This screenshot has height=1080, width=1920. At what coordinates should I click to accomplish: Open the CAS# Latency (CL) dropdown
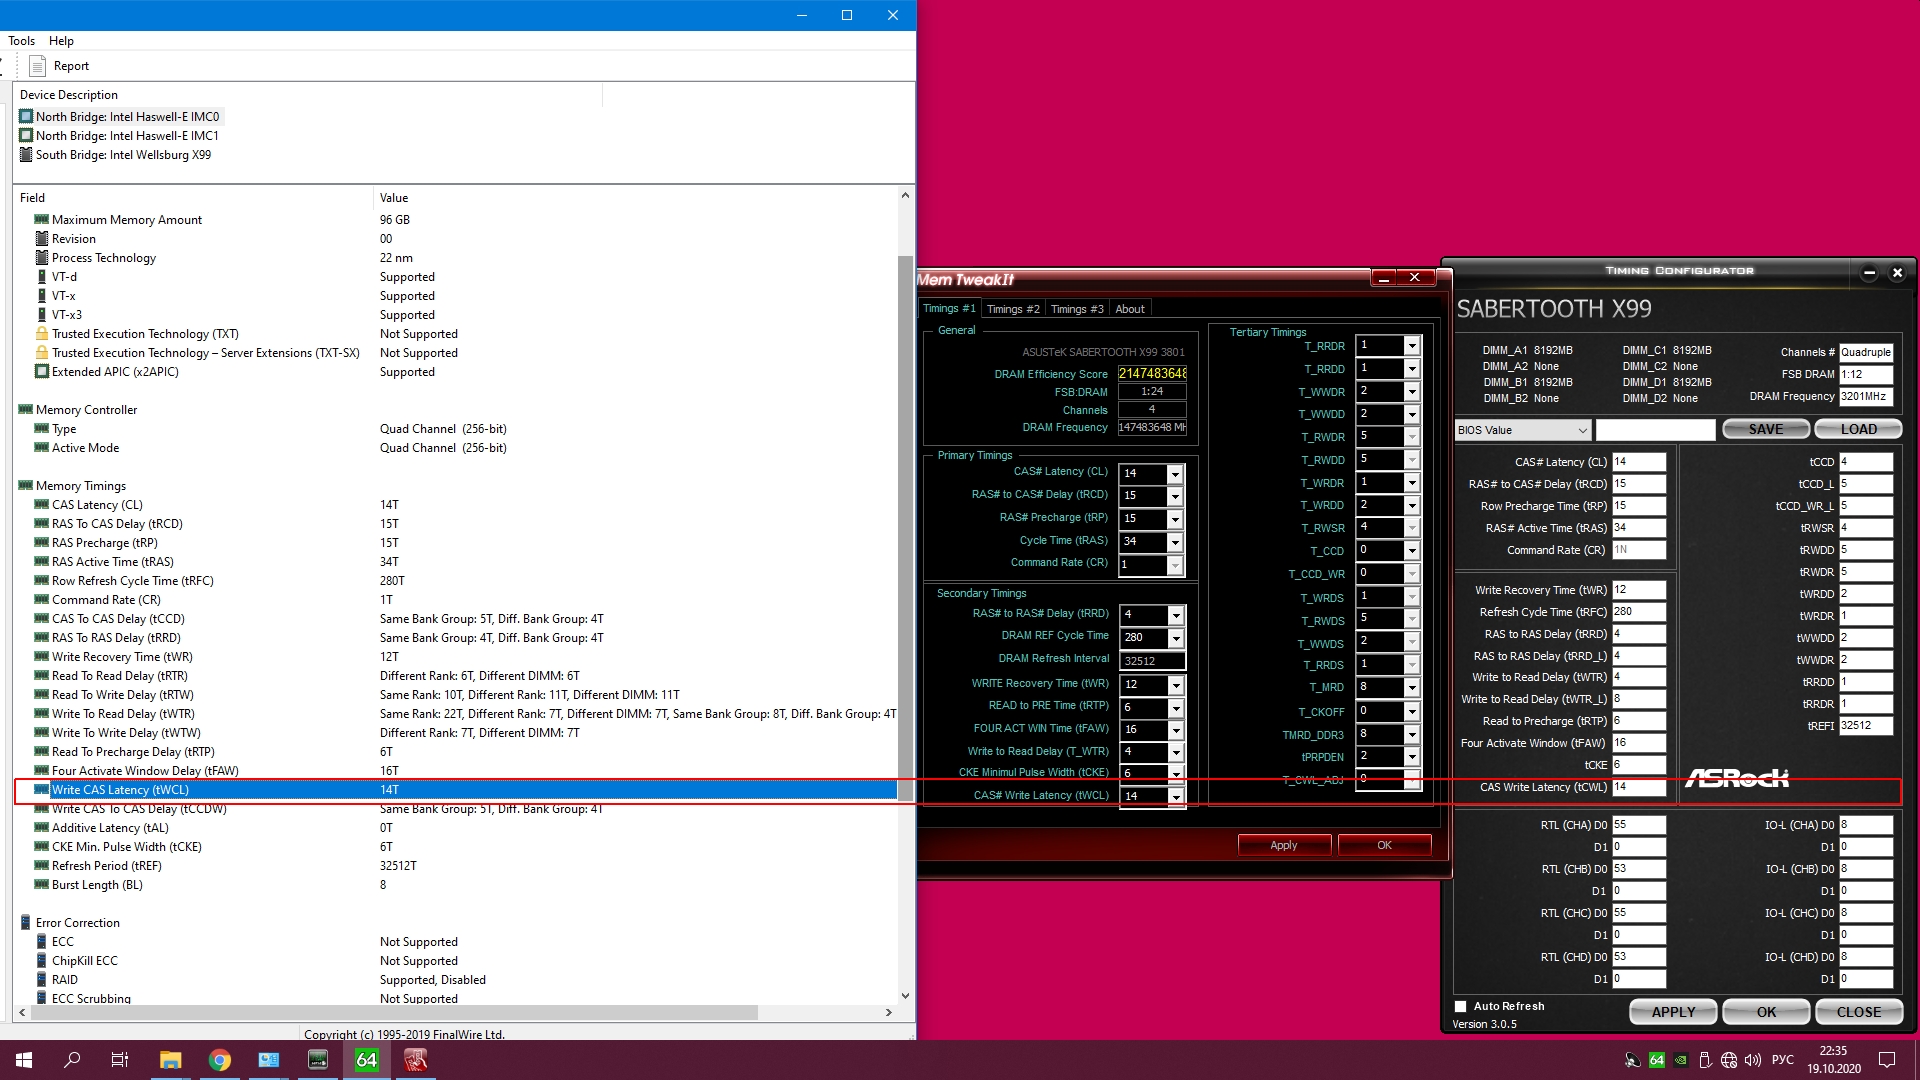1175,474
